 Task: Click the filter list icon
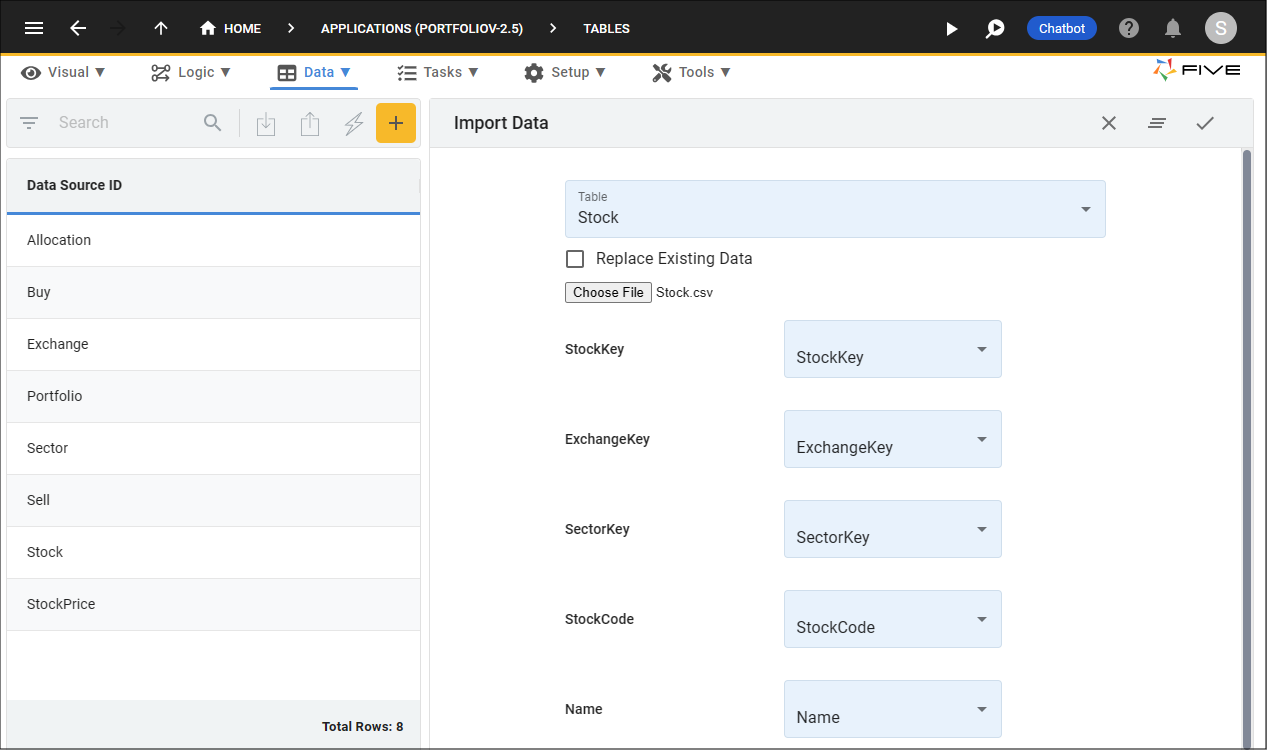[x=29, y=123]
